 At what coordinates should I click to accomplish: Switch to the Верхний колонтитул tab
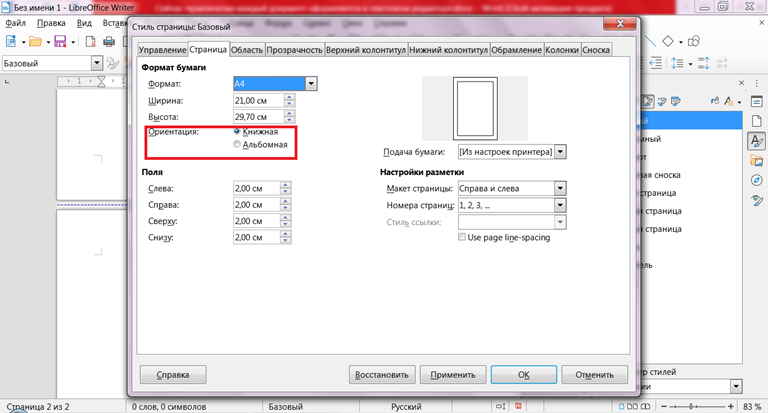pos(366,50)
